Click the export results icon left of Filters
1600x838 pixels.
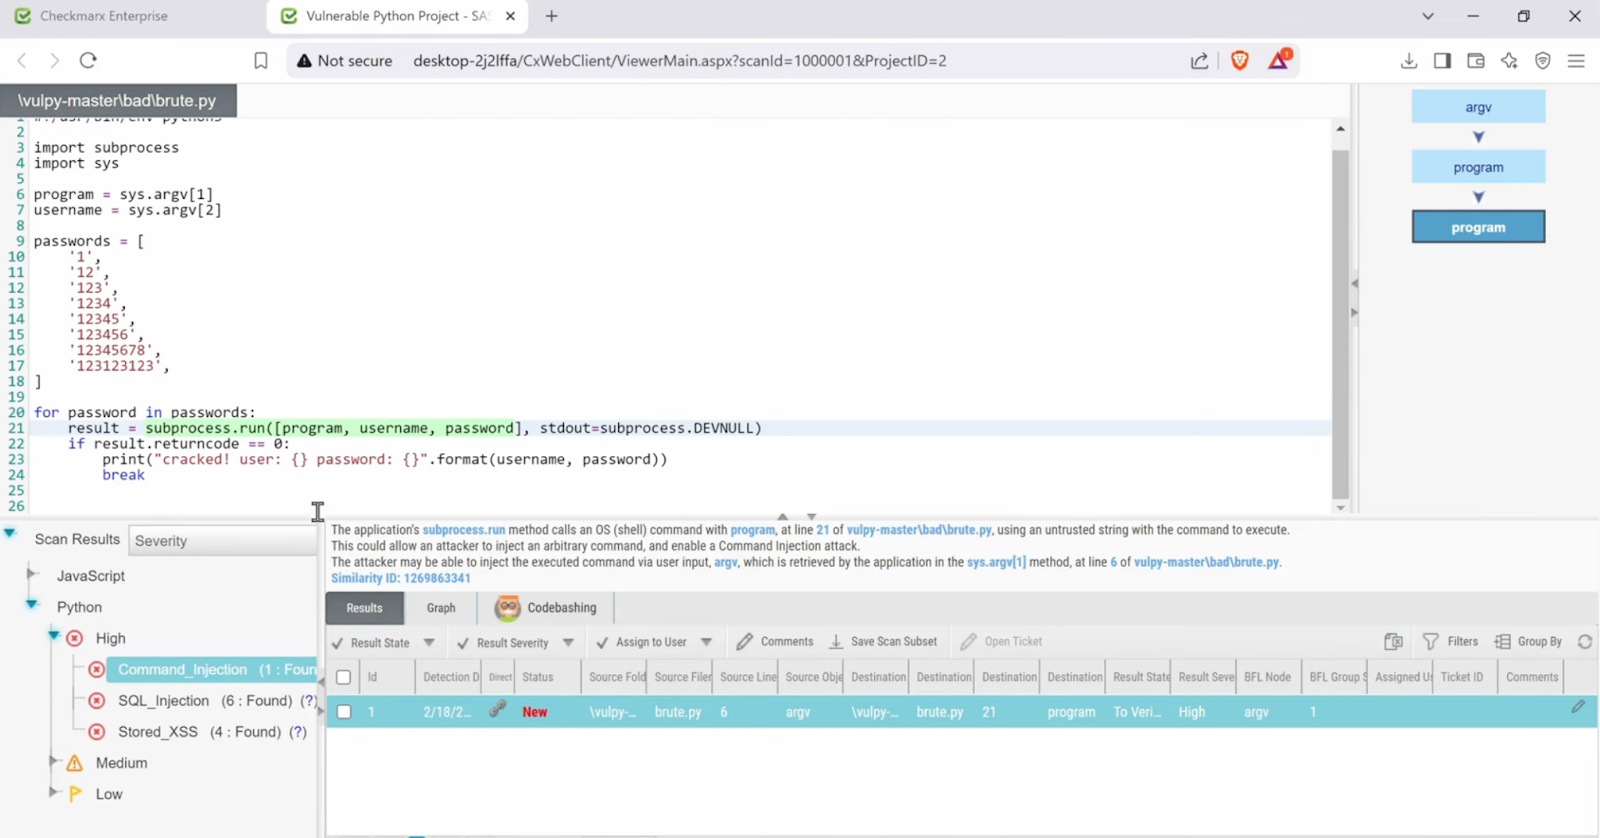point(1393,642)
